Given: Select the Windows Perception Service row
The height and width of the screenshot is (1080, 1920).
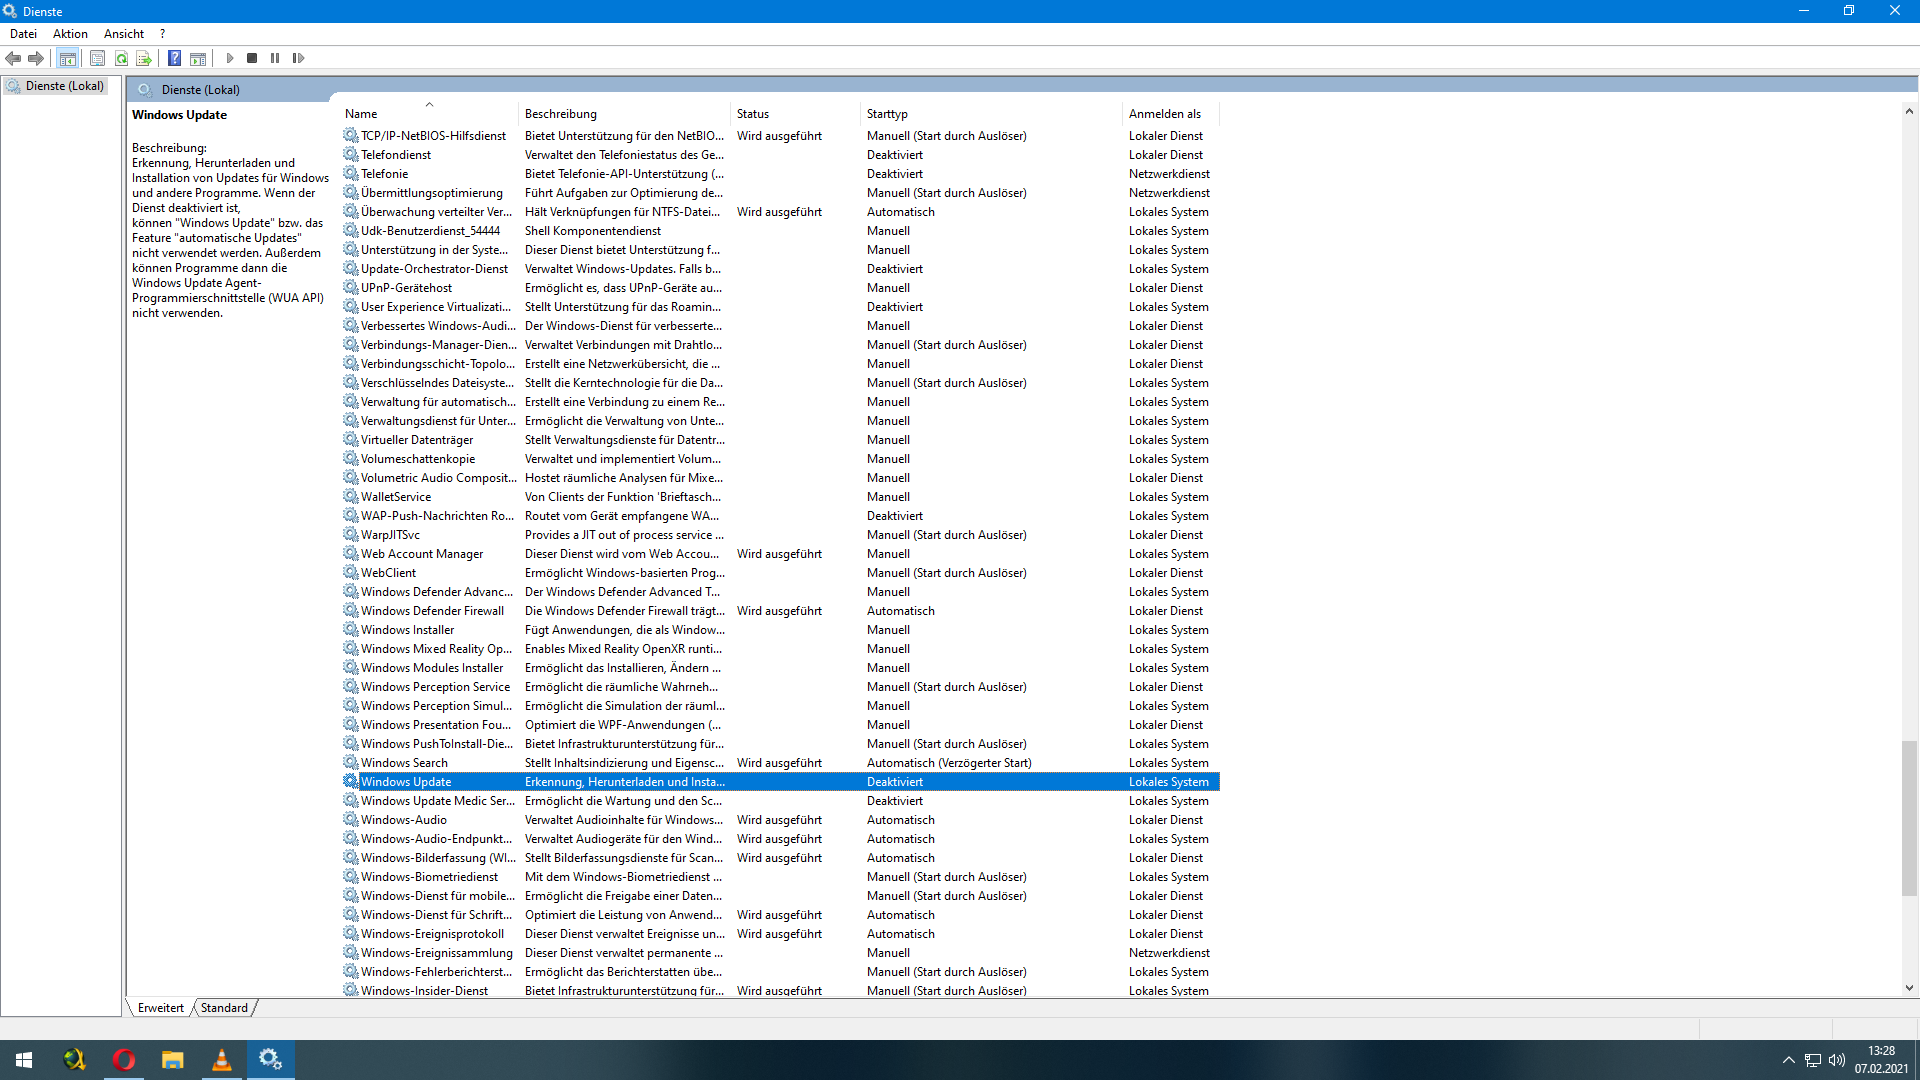Looking at the screenshot, I should click(780, 687).
